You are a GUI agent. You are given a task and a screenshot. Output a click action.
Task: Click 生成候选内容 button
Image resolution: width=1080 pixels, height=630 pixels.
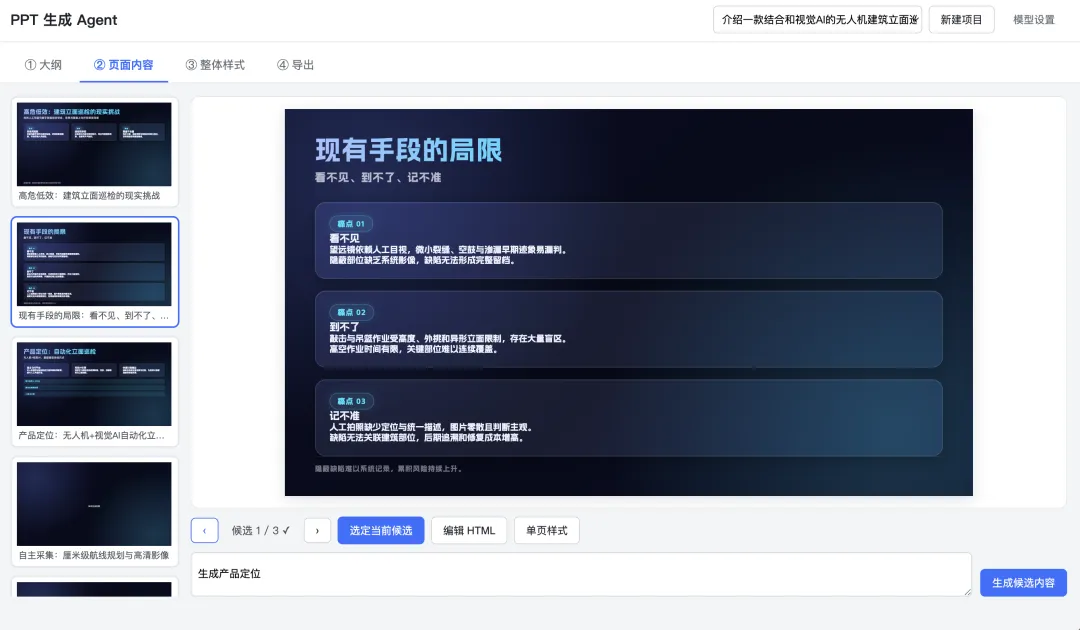click(1024, 582)
